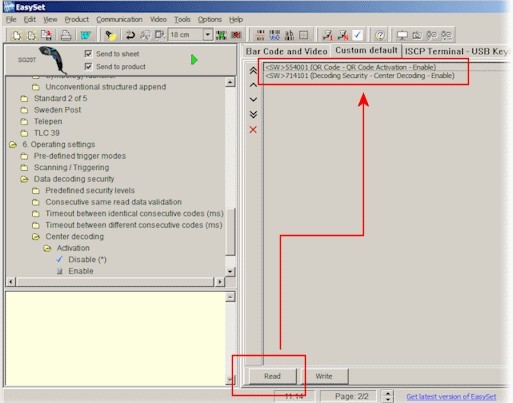This screenshot has width=513, height=403.
Task: Click the green play arrow icon
Action: pyautogui.click(x=194, y=60)
